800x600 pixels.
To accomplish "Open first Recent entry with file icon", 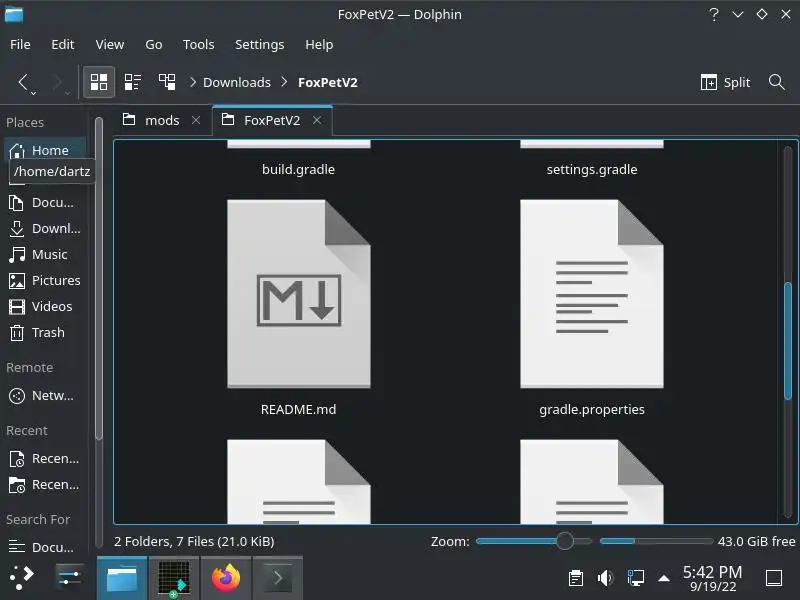I will 45,459.
